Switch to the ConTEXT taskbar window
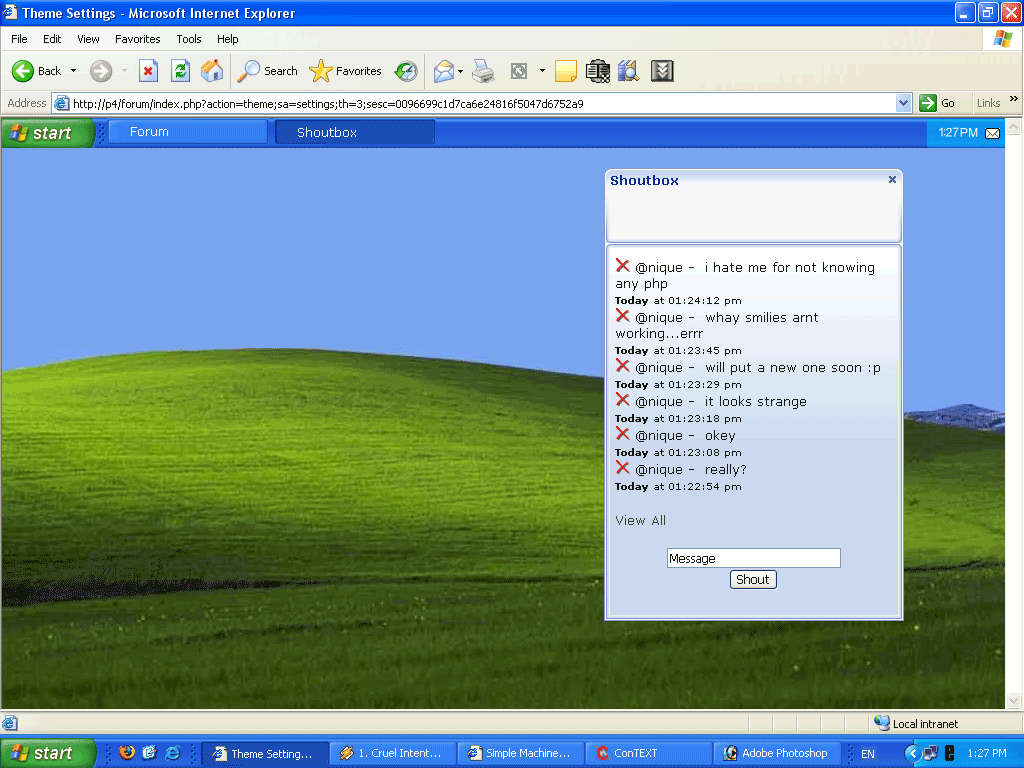 [x=648, y=753]
